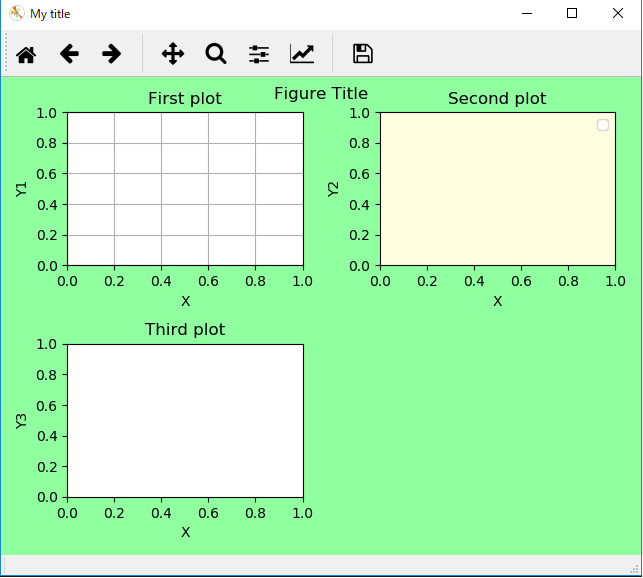Click the X label under Second plot
The width and height of the screenshot is (643, 578).
tap(497, 302)
